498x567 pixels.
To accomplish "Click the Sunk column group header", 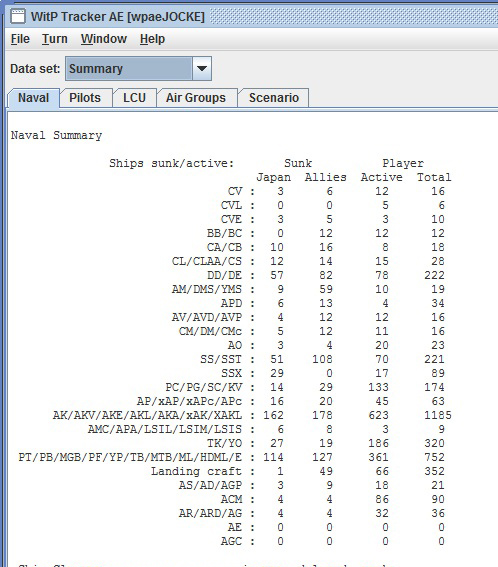I will (298, 163).
